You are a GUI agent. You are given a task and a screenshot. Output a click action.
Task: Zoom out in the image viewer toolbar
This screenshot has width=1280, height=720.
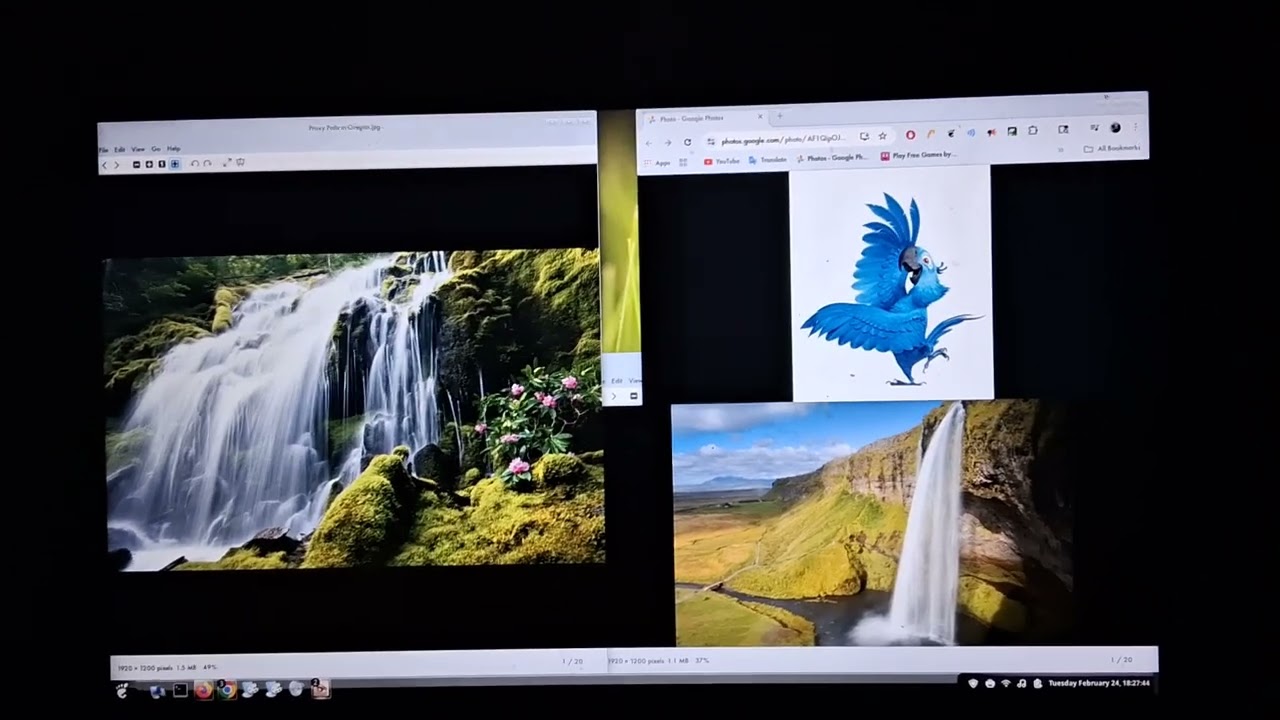[x=136, y=164]
